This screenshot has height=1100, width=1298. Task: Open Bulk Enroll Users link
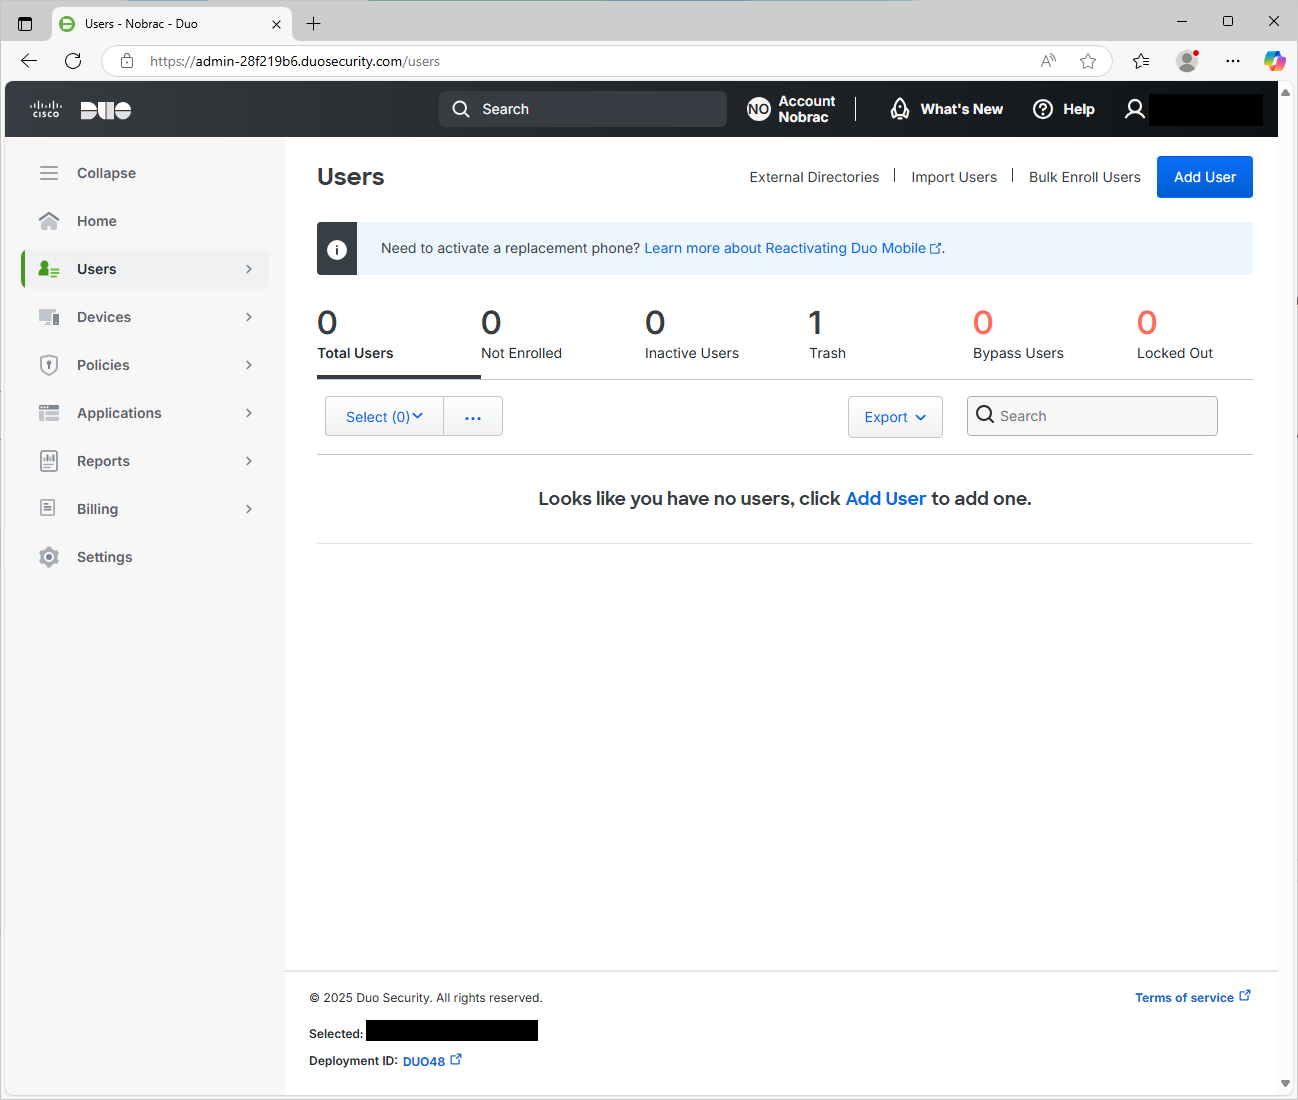(1085, 177)
